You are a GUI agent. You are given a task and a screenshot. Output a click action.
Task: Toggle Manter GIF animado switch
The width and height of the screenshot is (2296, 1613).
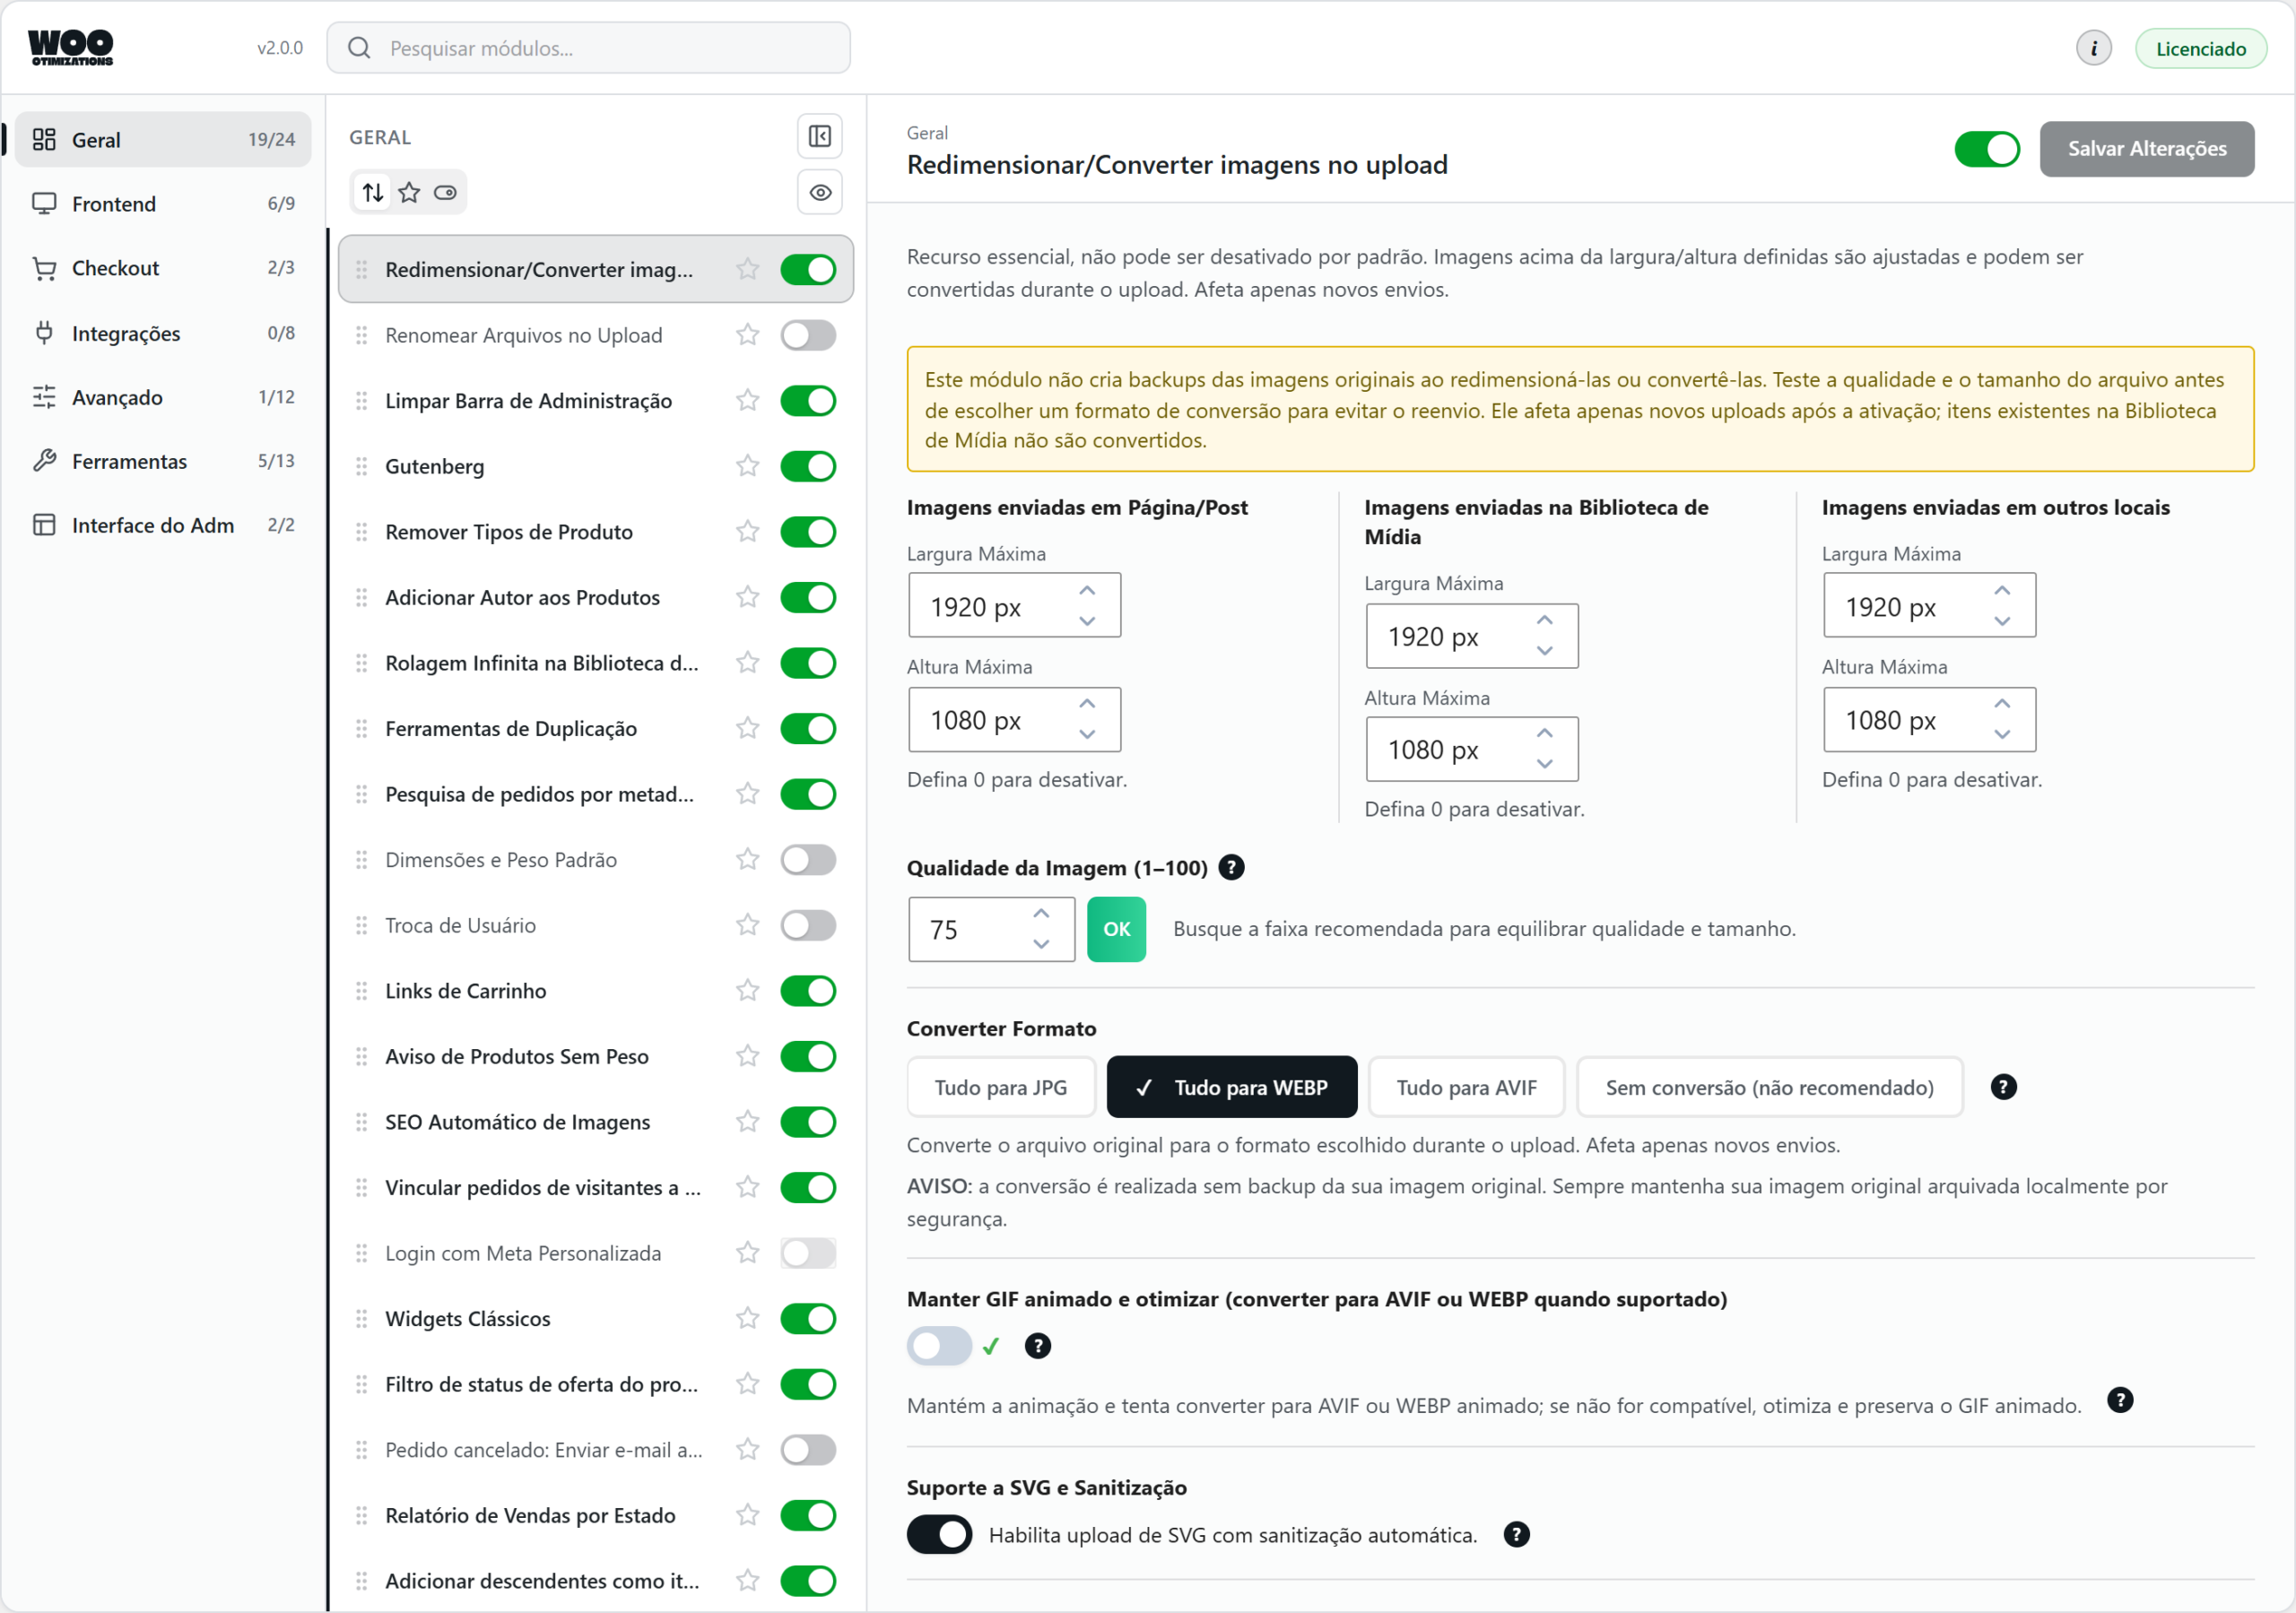pyautogui.click(x=939, y=1346)
